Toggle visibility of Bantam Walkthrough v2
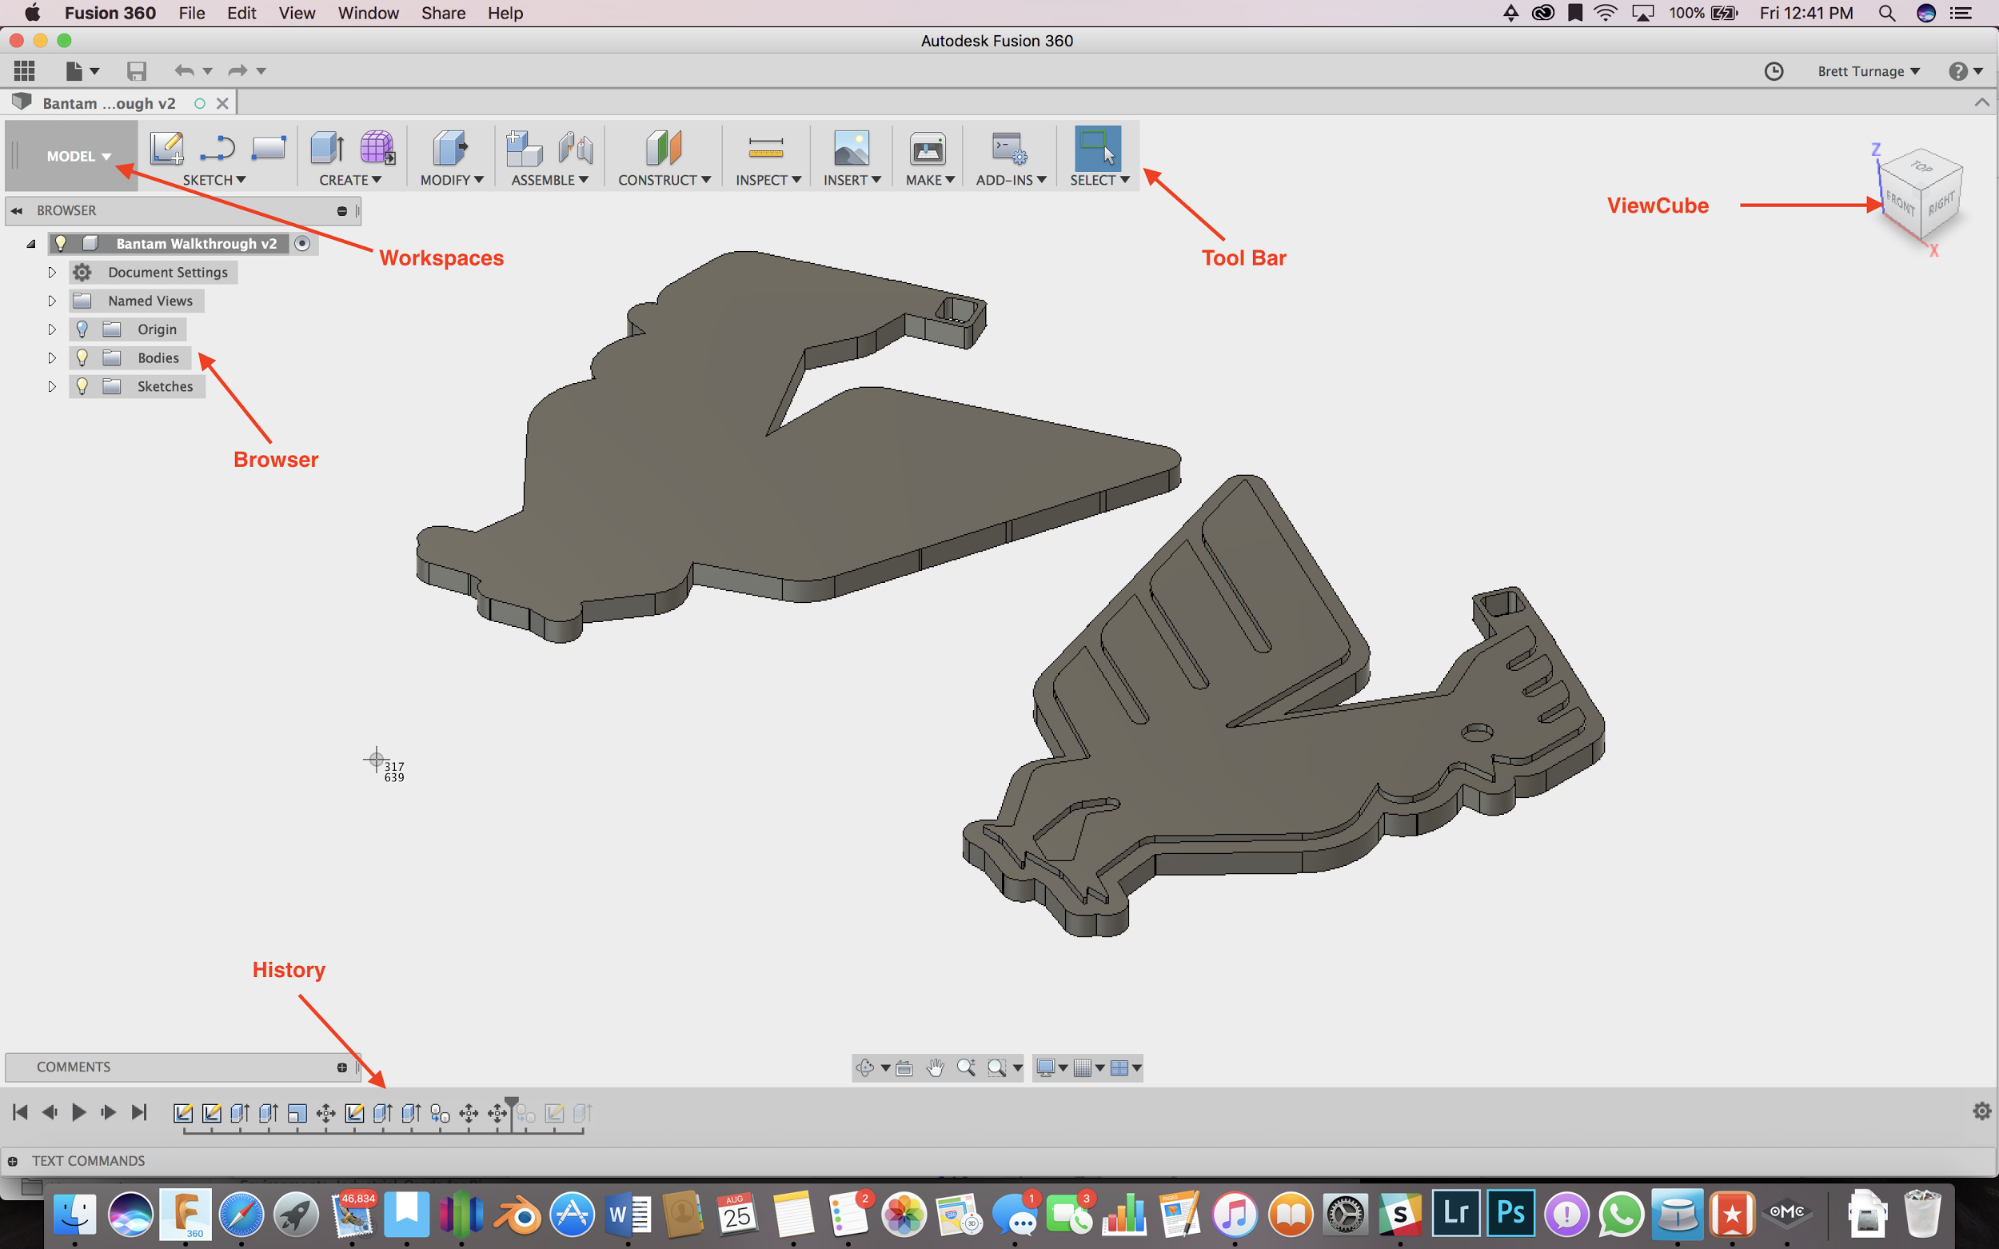Image resolution: width=1999 pixels, height=1249 pixels. (61, 243)
